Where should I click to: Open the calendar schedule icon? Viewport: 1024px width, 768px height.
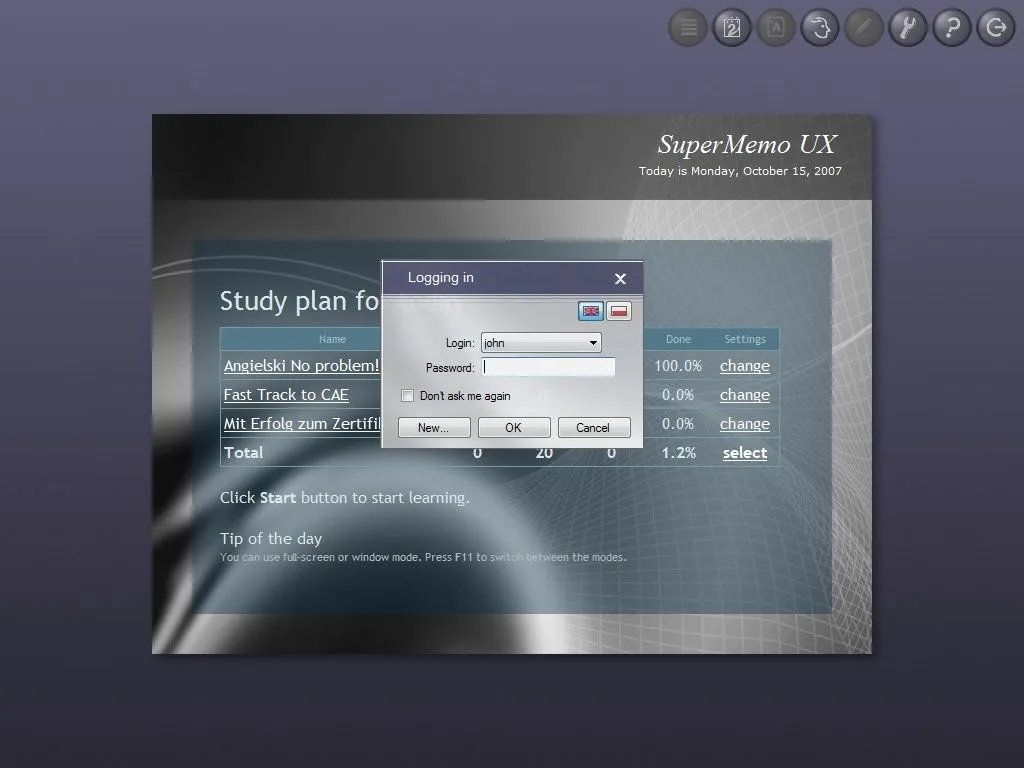point(731,27)
